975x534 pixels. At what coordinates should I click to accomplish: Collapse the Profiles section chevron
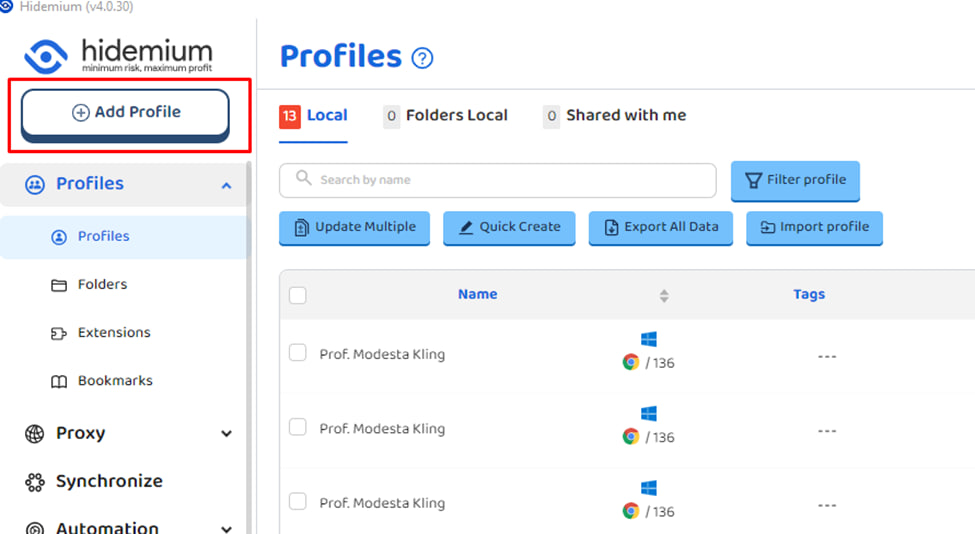[226, 185]
